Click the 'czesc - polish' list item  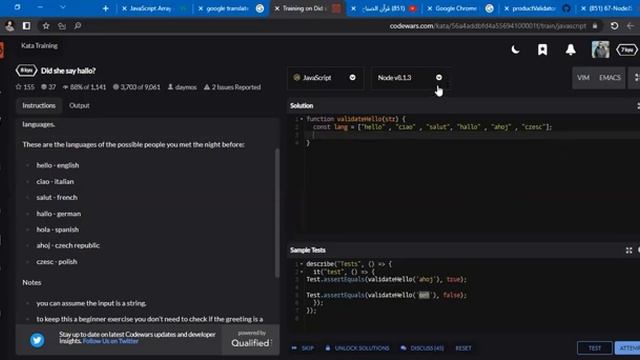click(57, 262)
